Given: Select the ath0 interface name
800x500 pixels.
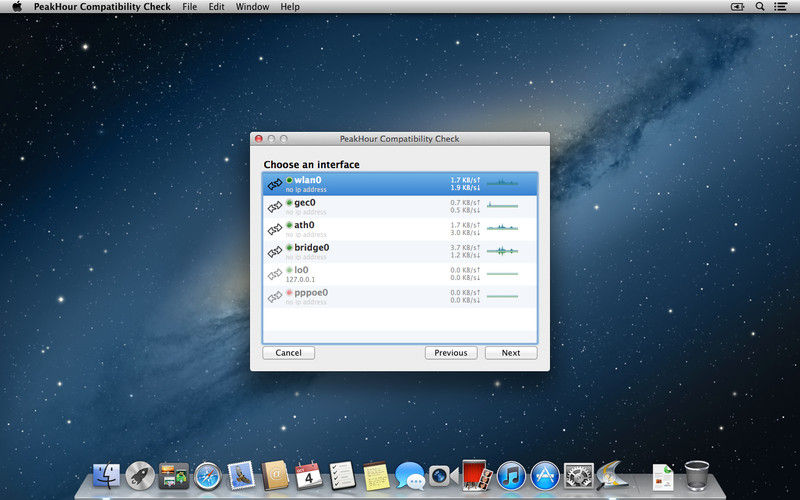Looking at the screenshot, I should pyautogui.click(x=304, y=225).
